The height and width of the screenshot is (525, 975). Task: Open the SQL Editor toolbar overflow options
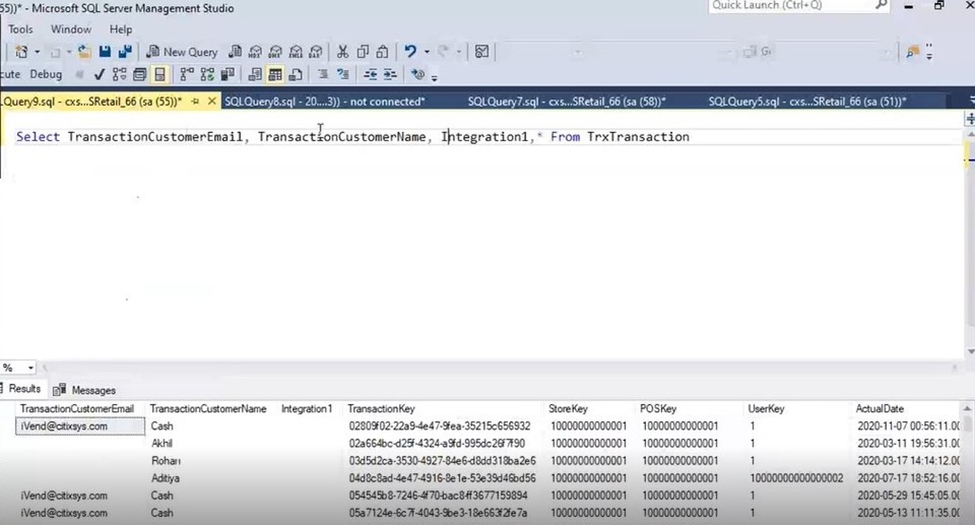[x=435, y=77]
